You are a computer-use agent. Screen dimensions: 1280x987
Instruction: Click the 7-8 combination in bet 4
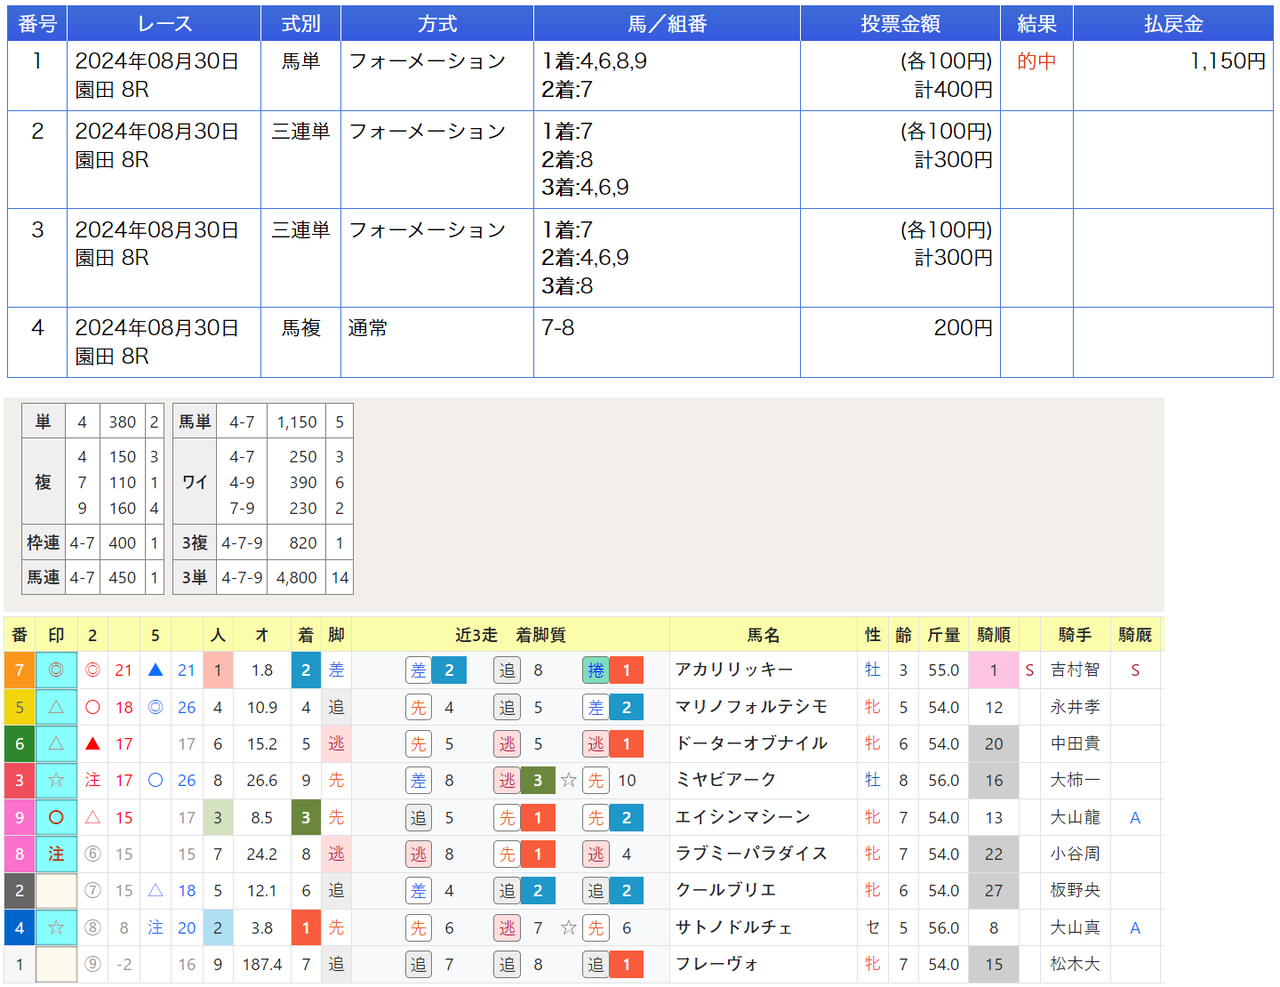click(x=558, y=328)
